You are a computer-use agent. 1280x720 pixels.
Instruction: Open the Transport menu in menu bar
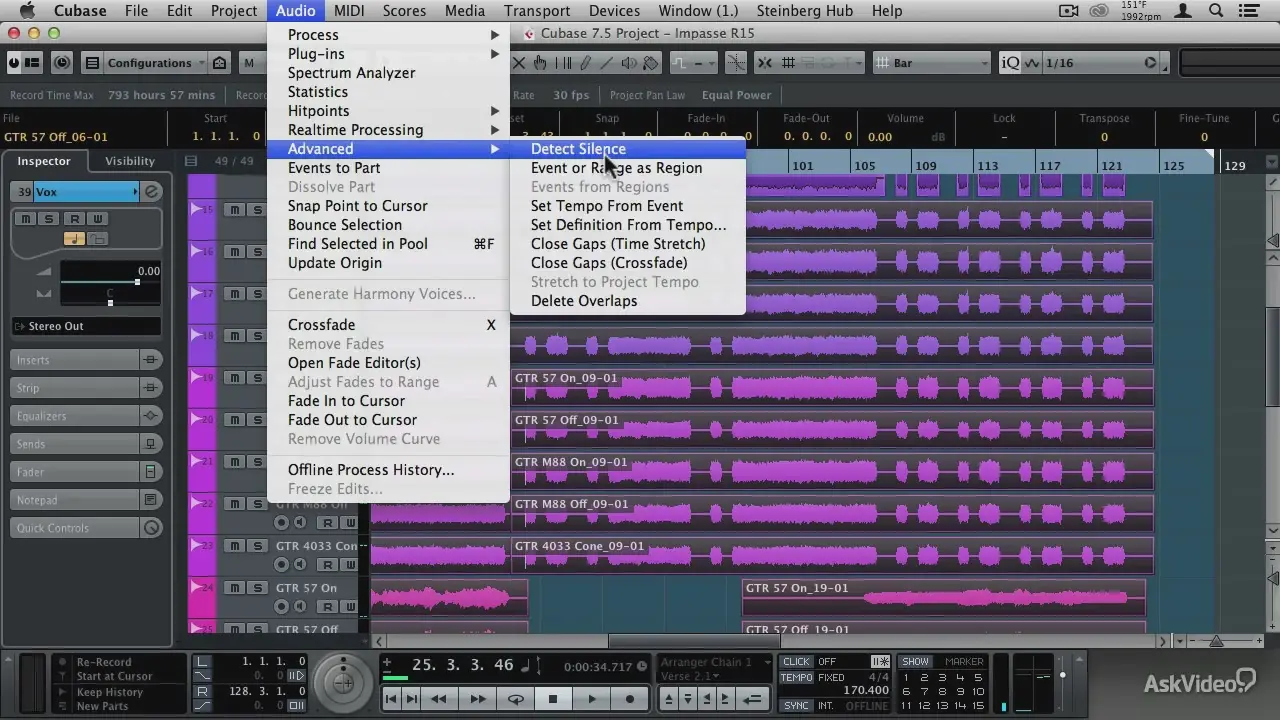[x=537, y=11]
